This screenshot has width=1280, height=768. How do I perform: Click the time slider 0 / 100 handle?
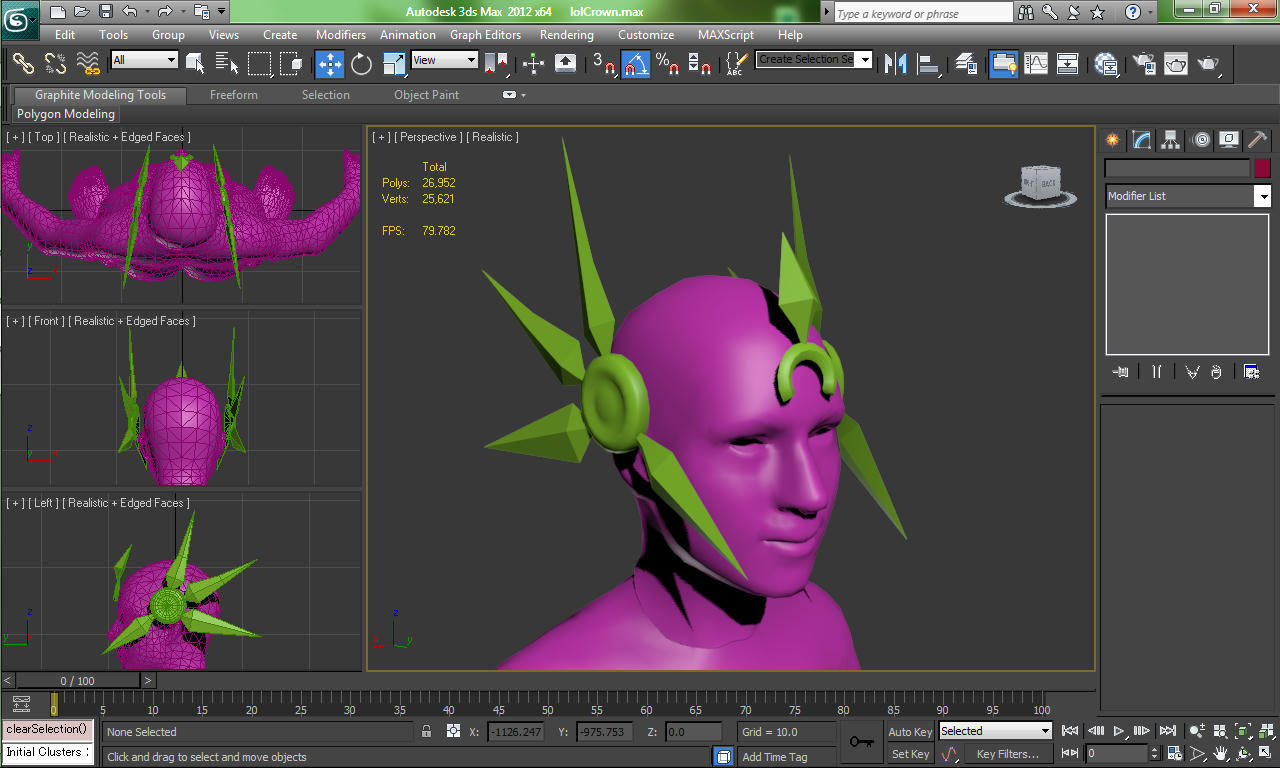78,681
